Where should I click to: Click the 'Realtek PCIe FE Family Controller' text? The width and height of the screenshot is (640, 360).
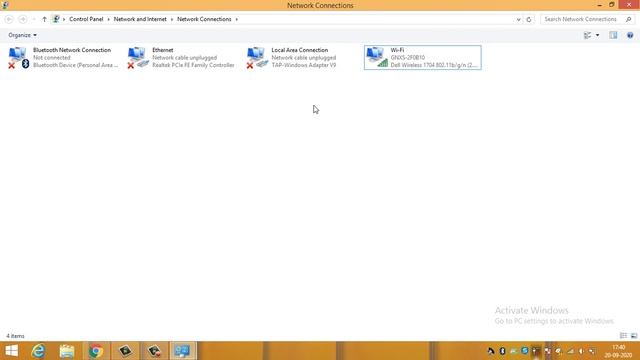click(193, 65)
